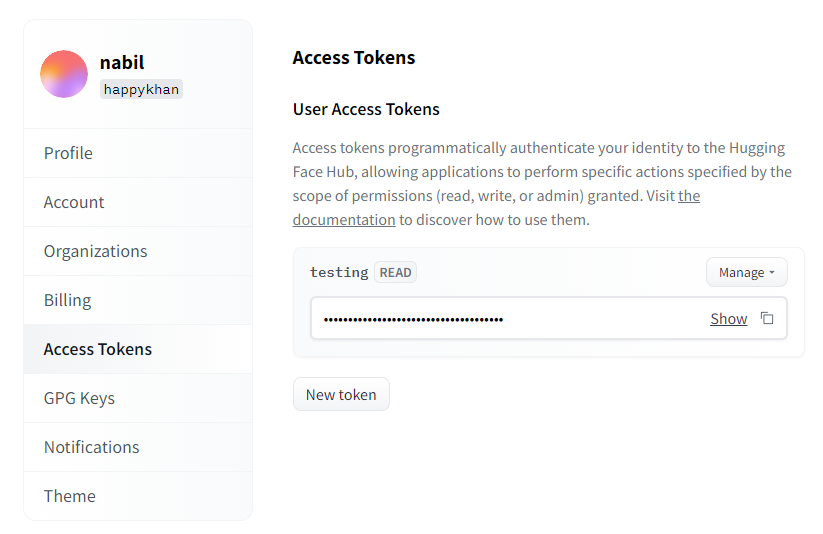Go to Notifications settings
Viewport: 823px width, 534px height.
(91, 447)
